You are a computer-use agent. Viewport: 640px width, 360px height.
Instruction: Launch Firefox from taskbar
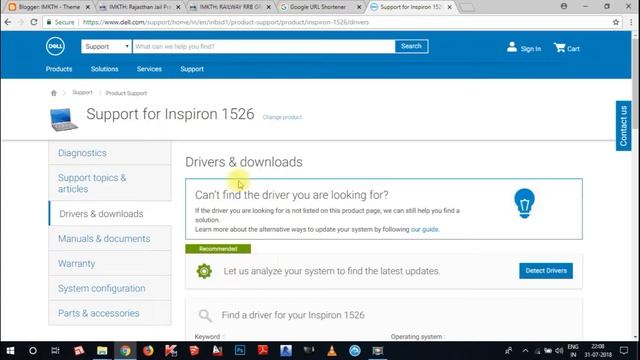pyautogui.click(x=148, y=351)
